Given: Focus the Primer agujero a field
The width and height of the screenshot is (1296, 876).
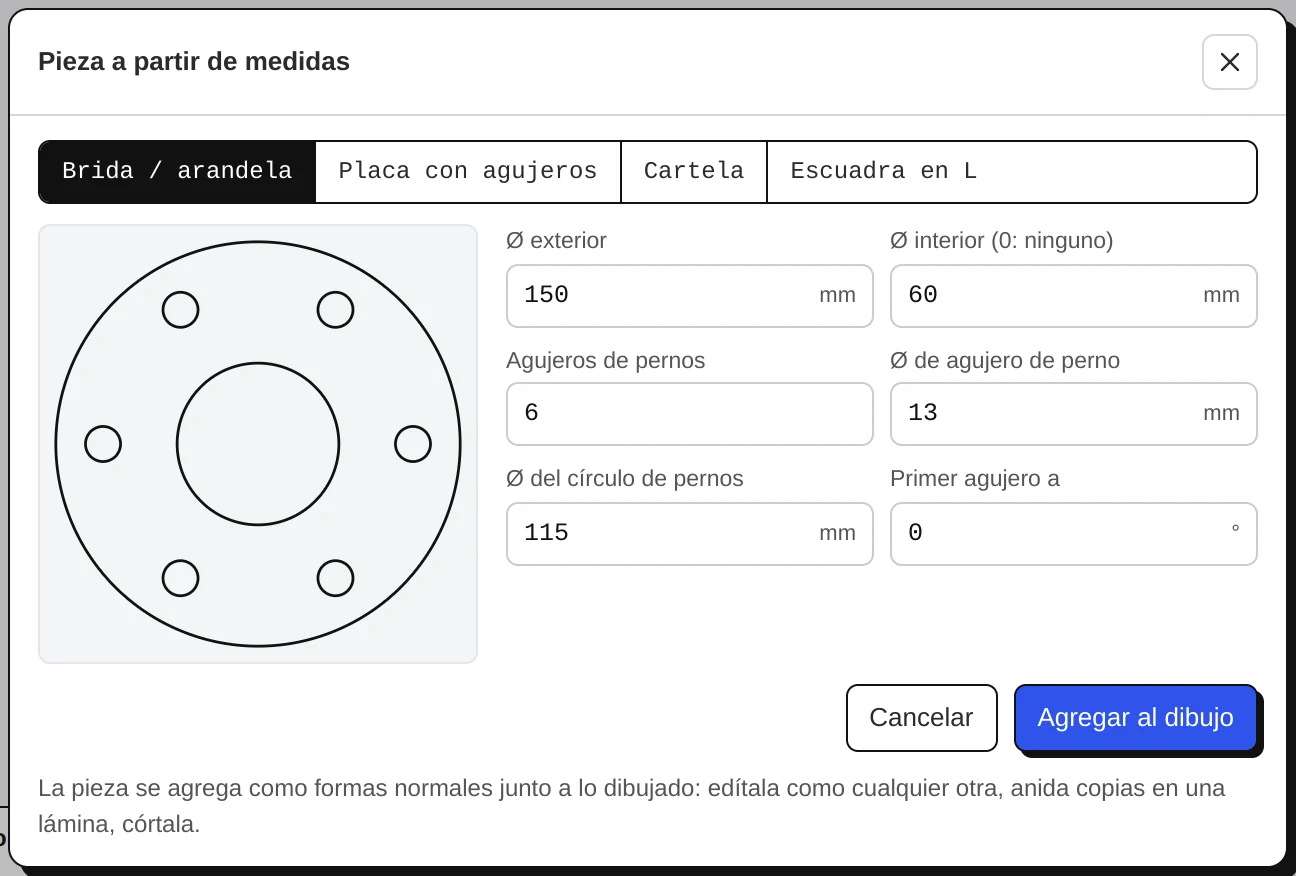Looking at the screenshot, I should 1073,534.
